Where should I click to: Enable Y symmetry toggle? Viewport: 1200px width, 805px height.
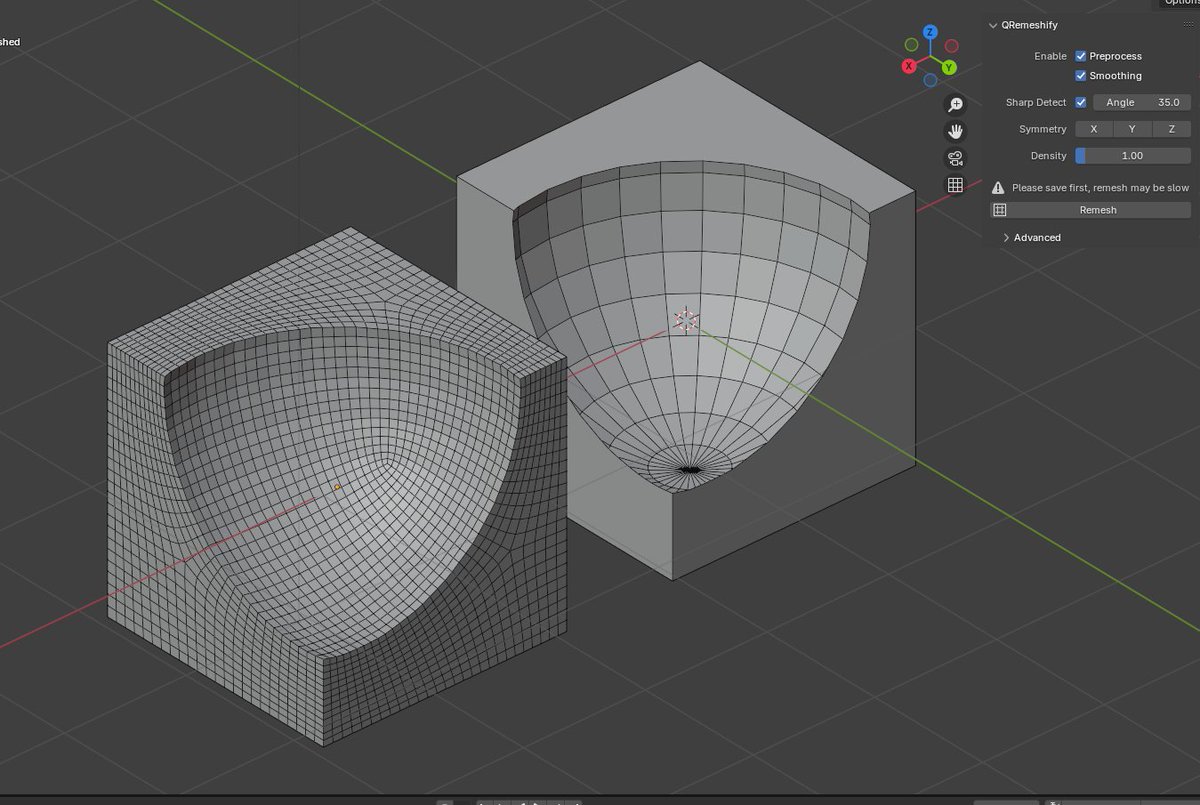(x=1132, y=129)
